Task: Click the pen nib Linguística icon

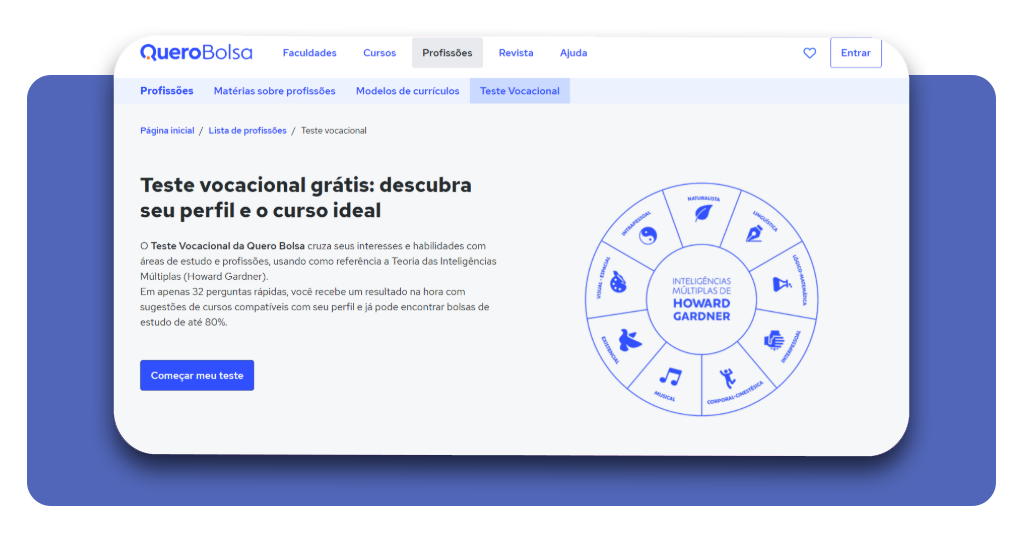Action: (754, 234)
